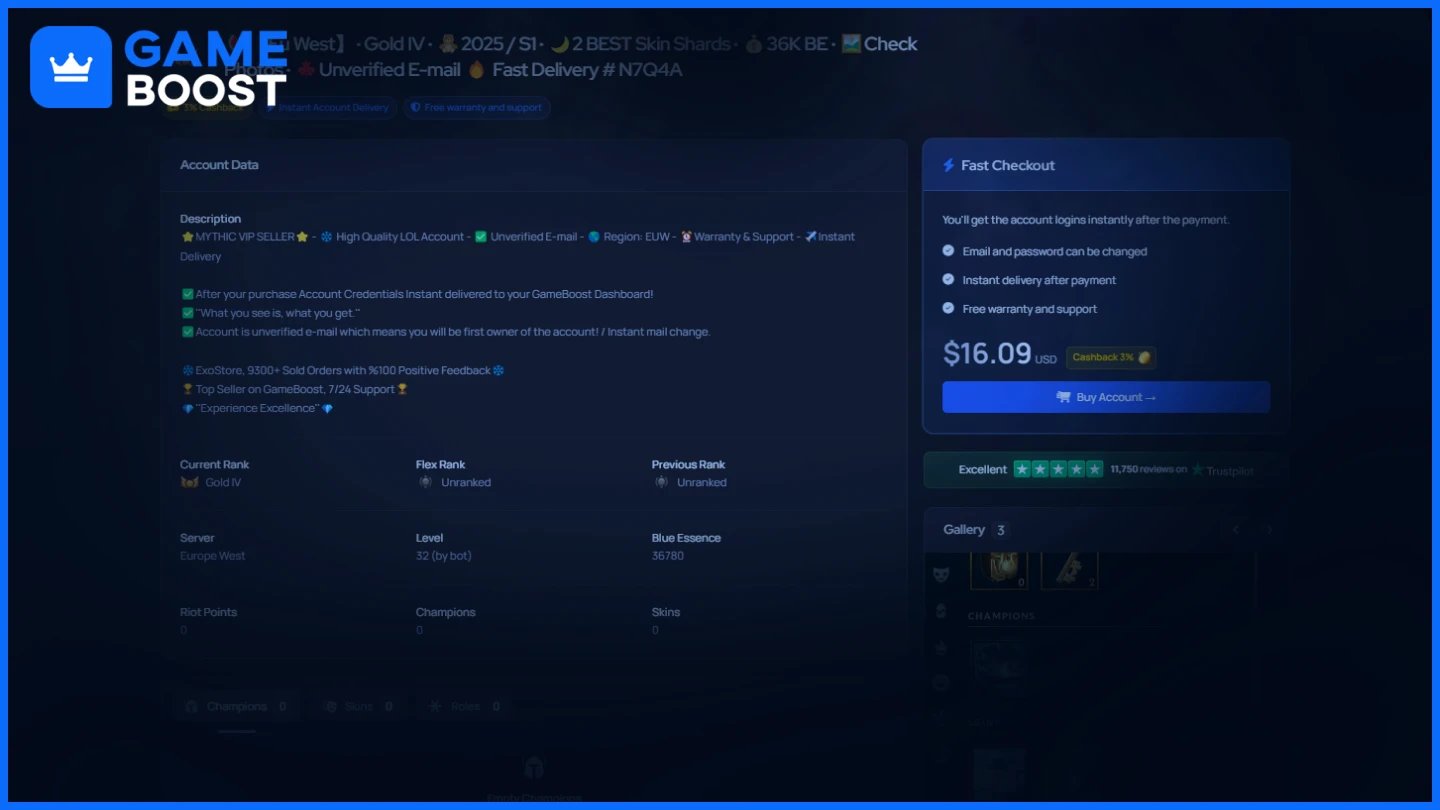Click the coin icon in Cashback 3% badge
1440x810 pixels.
(x=1144, y=357)
